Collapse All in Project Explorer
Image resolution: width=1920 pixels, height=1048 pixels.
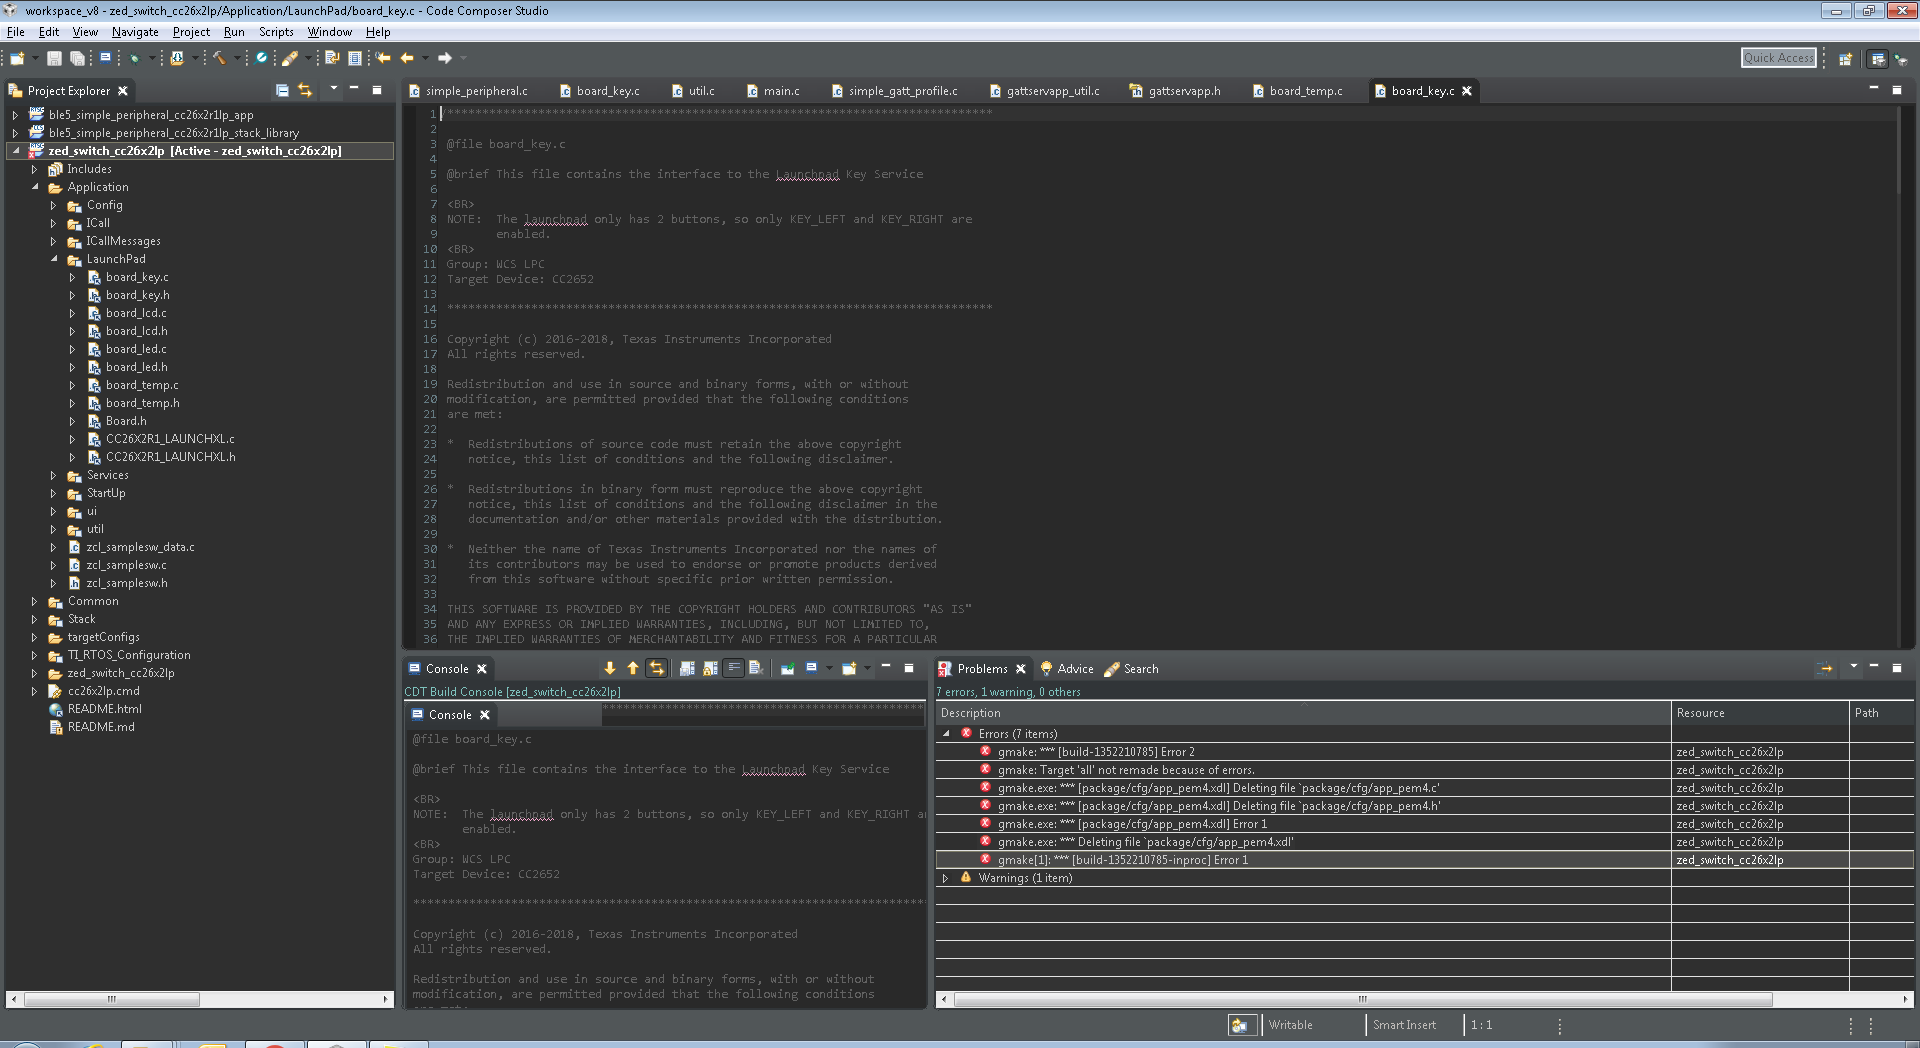point(281,90)
